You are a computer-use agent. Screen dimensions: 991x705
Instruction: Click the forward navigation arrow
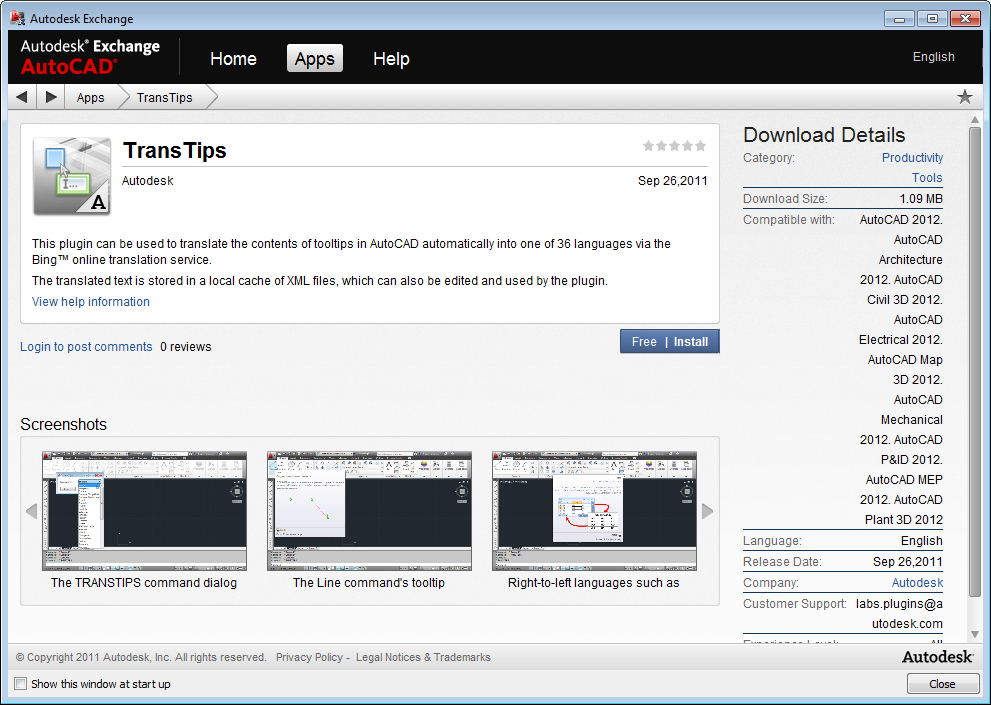(52, 97)
